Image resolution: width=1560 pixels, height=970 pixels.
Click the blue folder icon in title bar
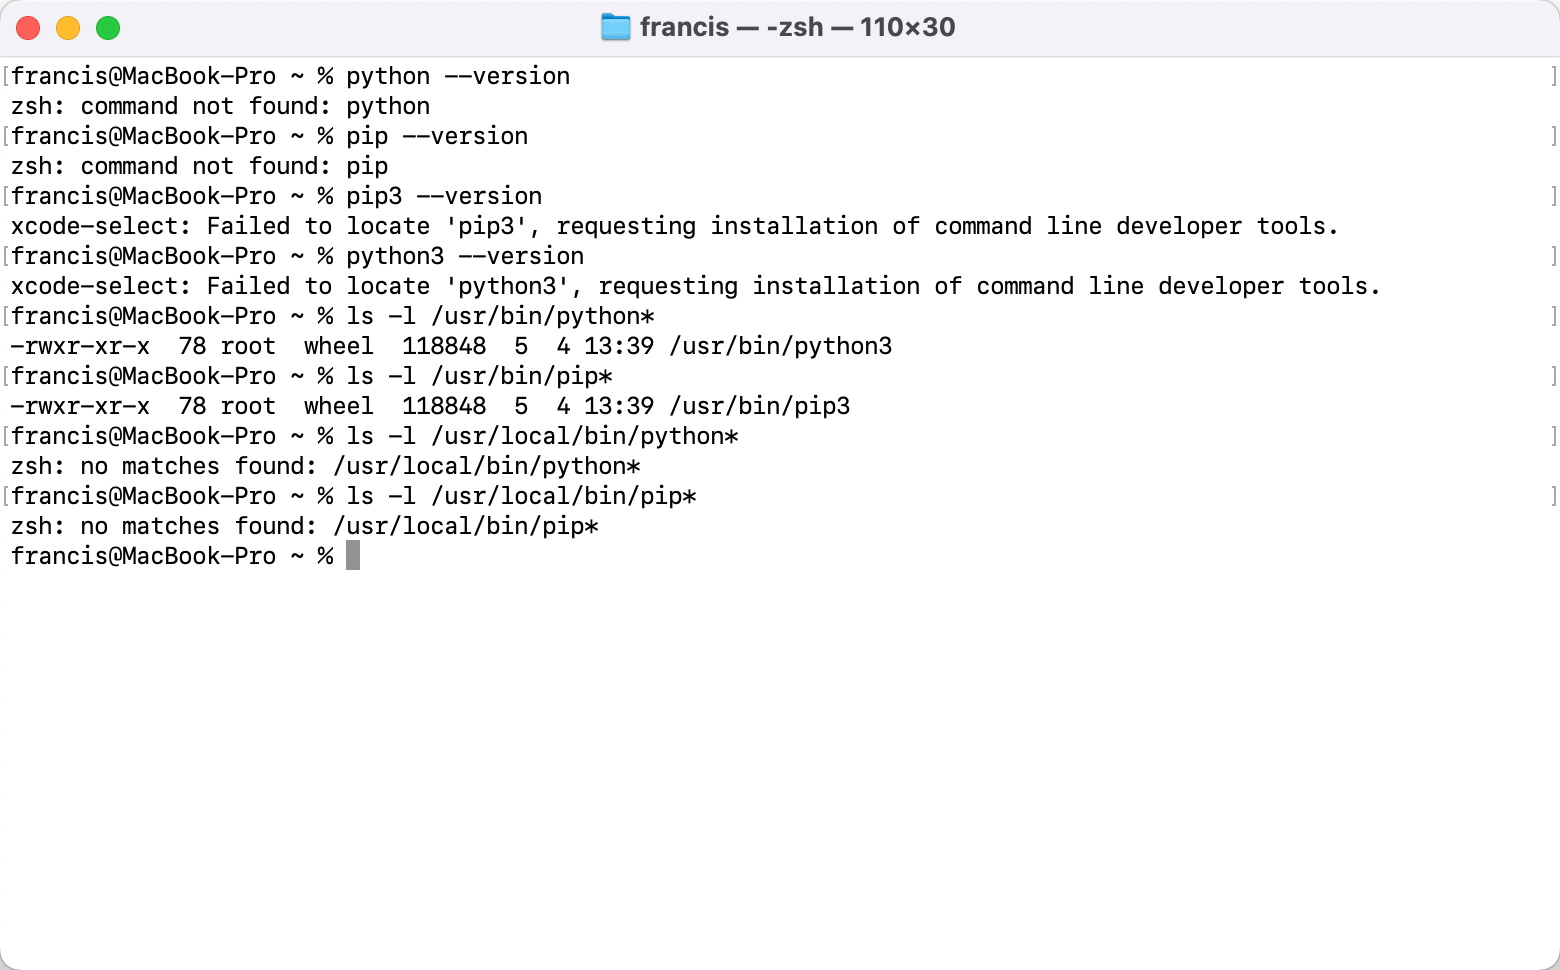point(615,27)
